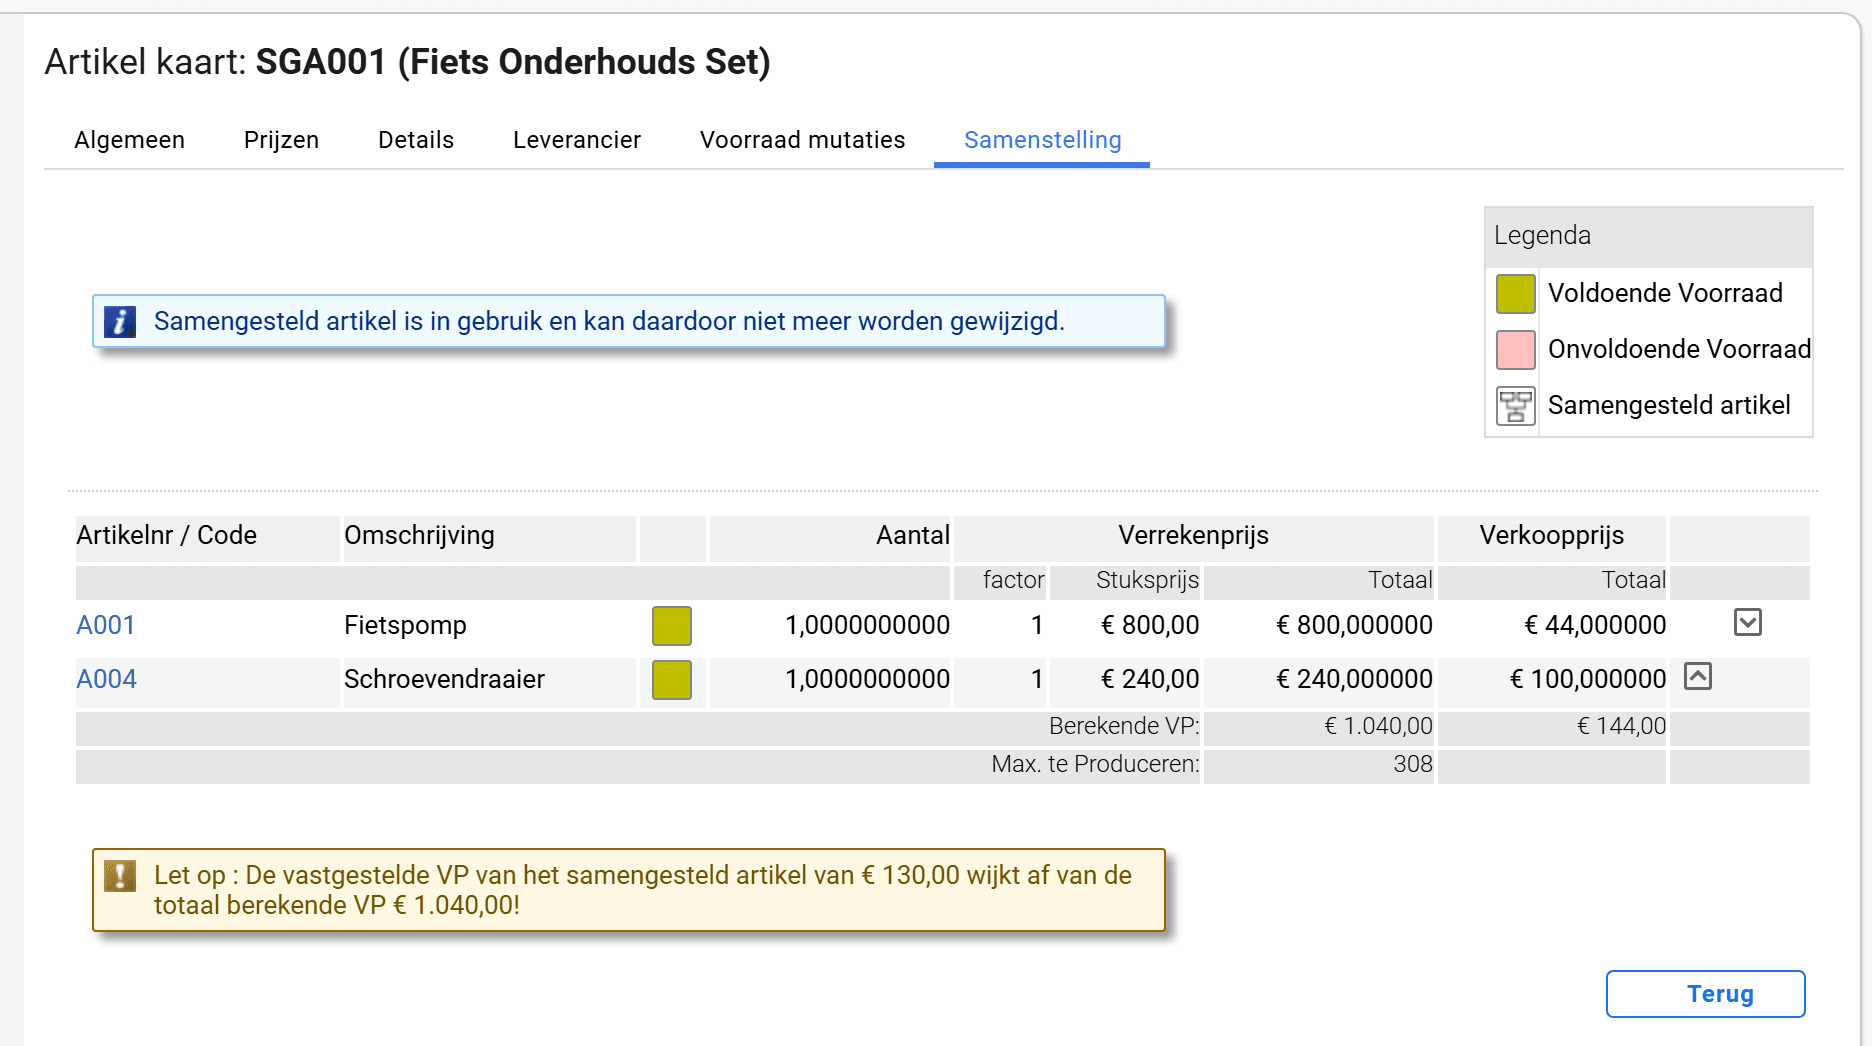The width and height of the screenshot is (1872, 1046).
Task: Go to the Leverancier tab
Action: coord(577,140)
